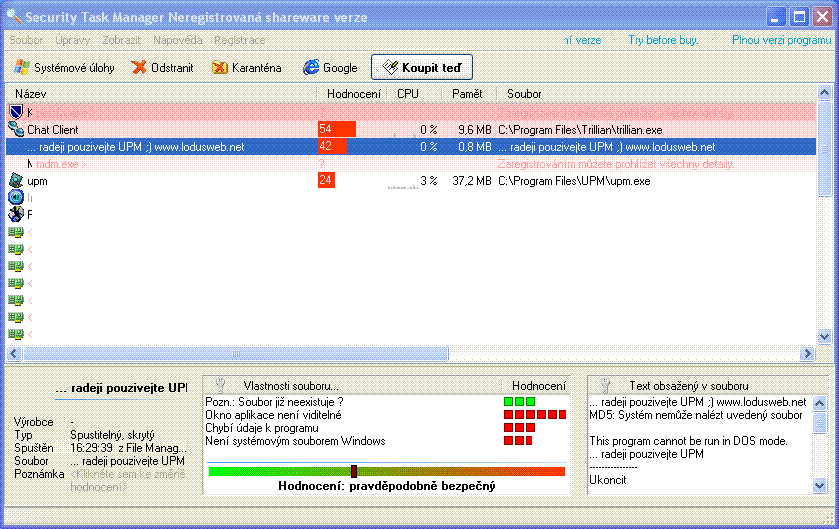Select the mdm.exe row
The image size is (839, 529).
pos(411,164)
